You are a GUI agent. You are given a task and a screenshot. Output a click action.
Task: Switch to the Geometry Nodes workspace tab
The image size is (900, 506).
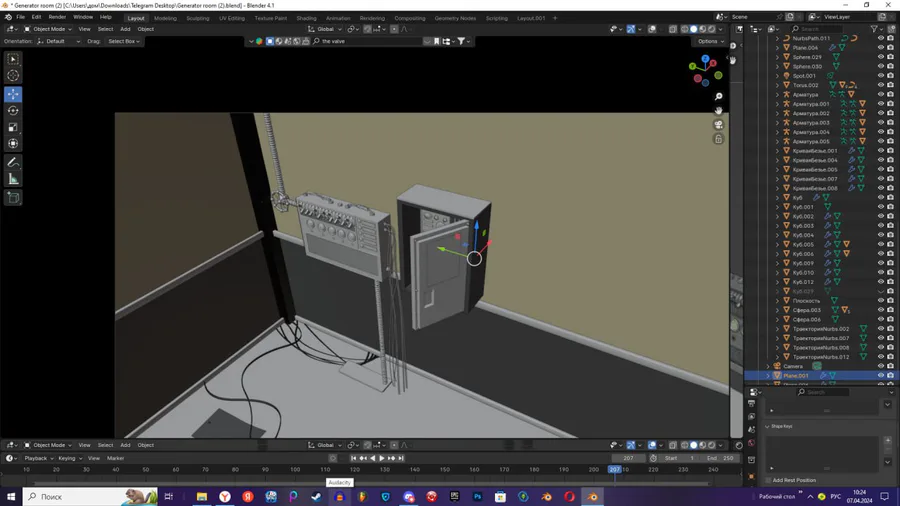[x=455, y=18]
